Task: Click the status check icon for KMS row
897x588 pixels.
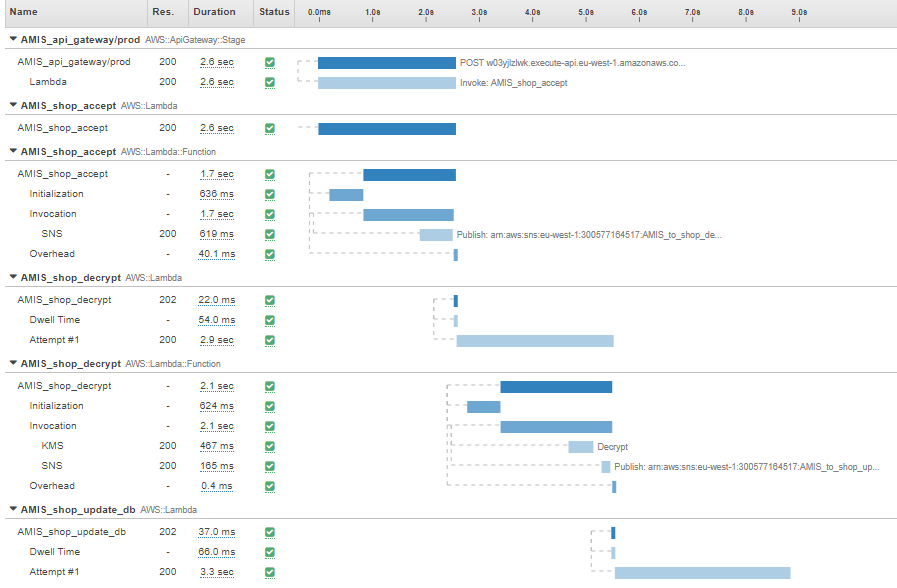Action: point(269,446)
